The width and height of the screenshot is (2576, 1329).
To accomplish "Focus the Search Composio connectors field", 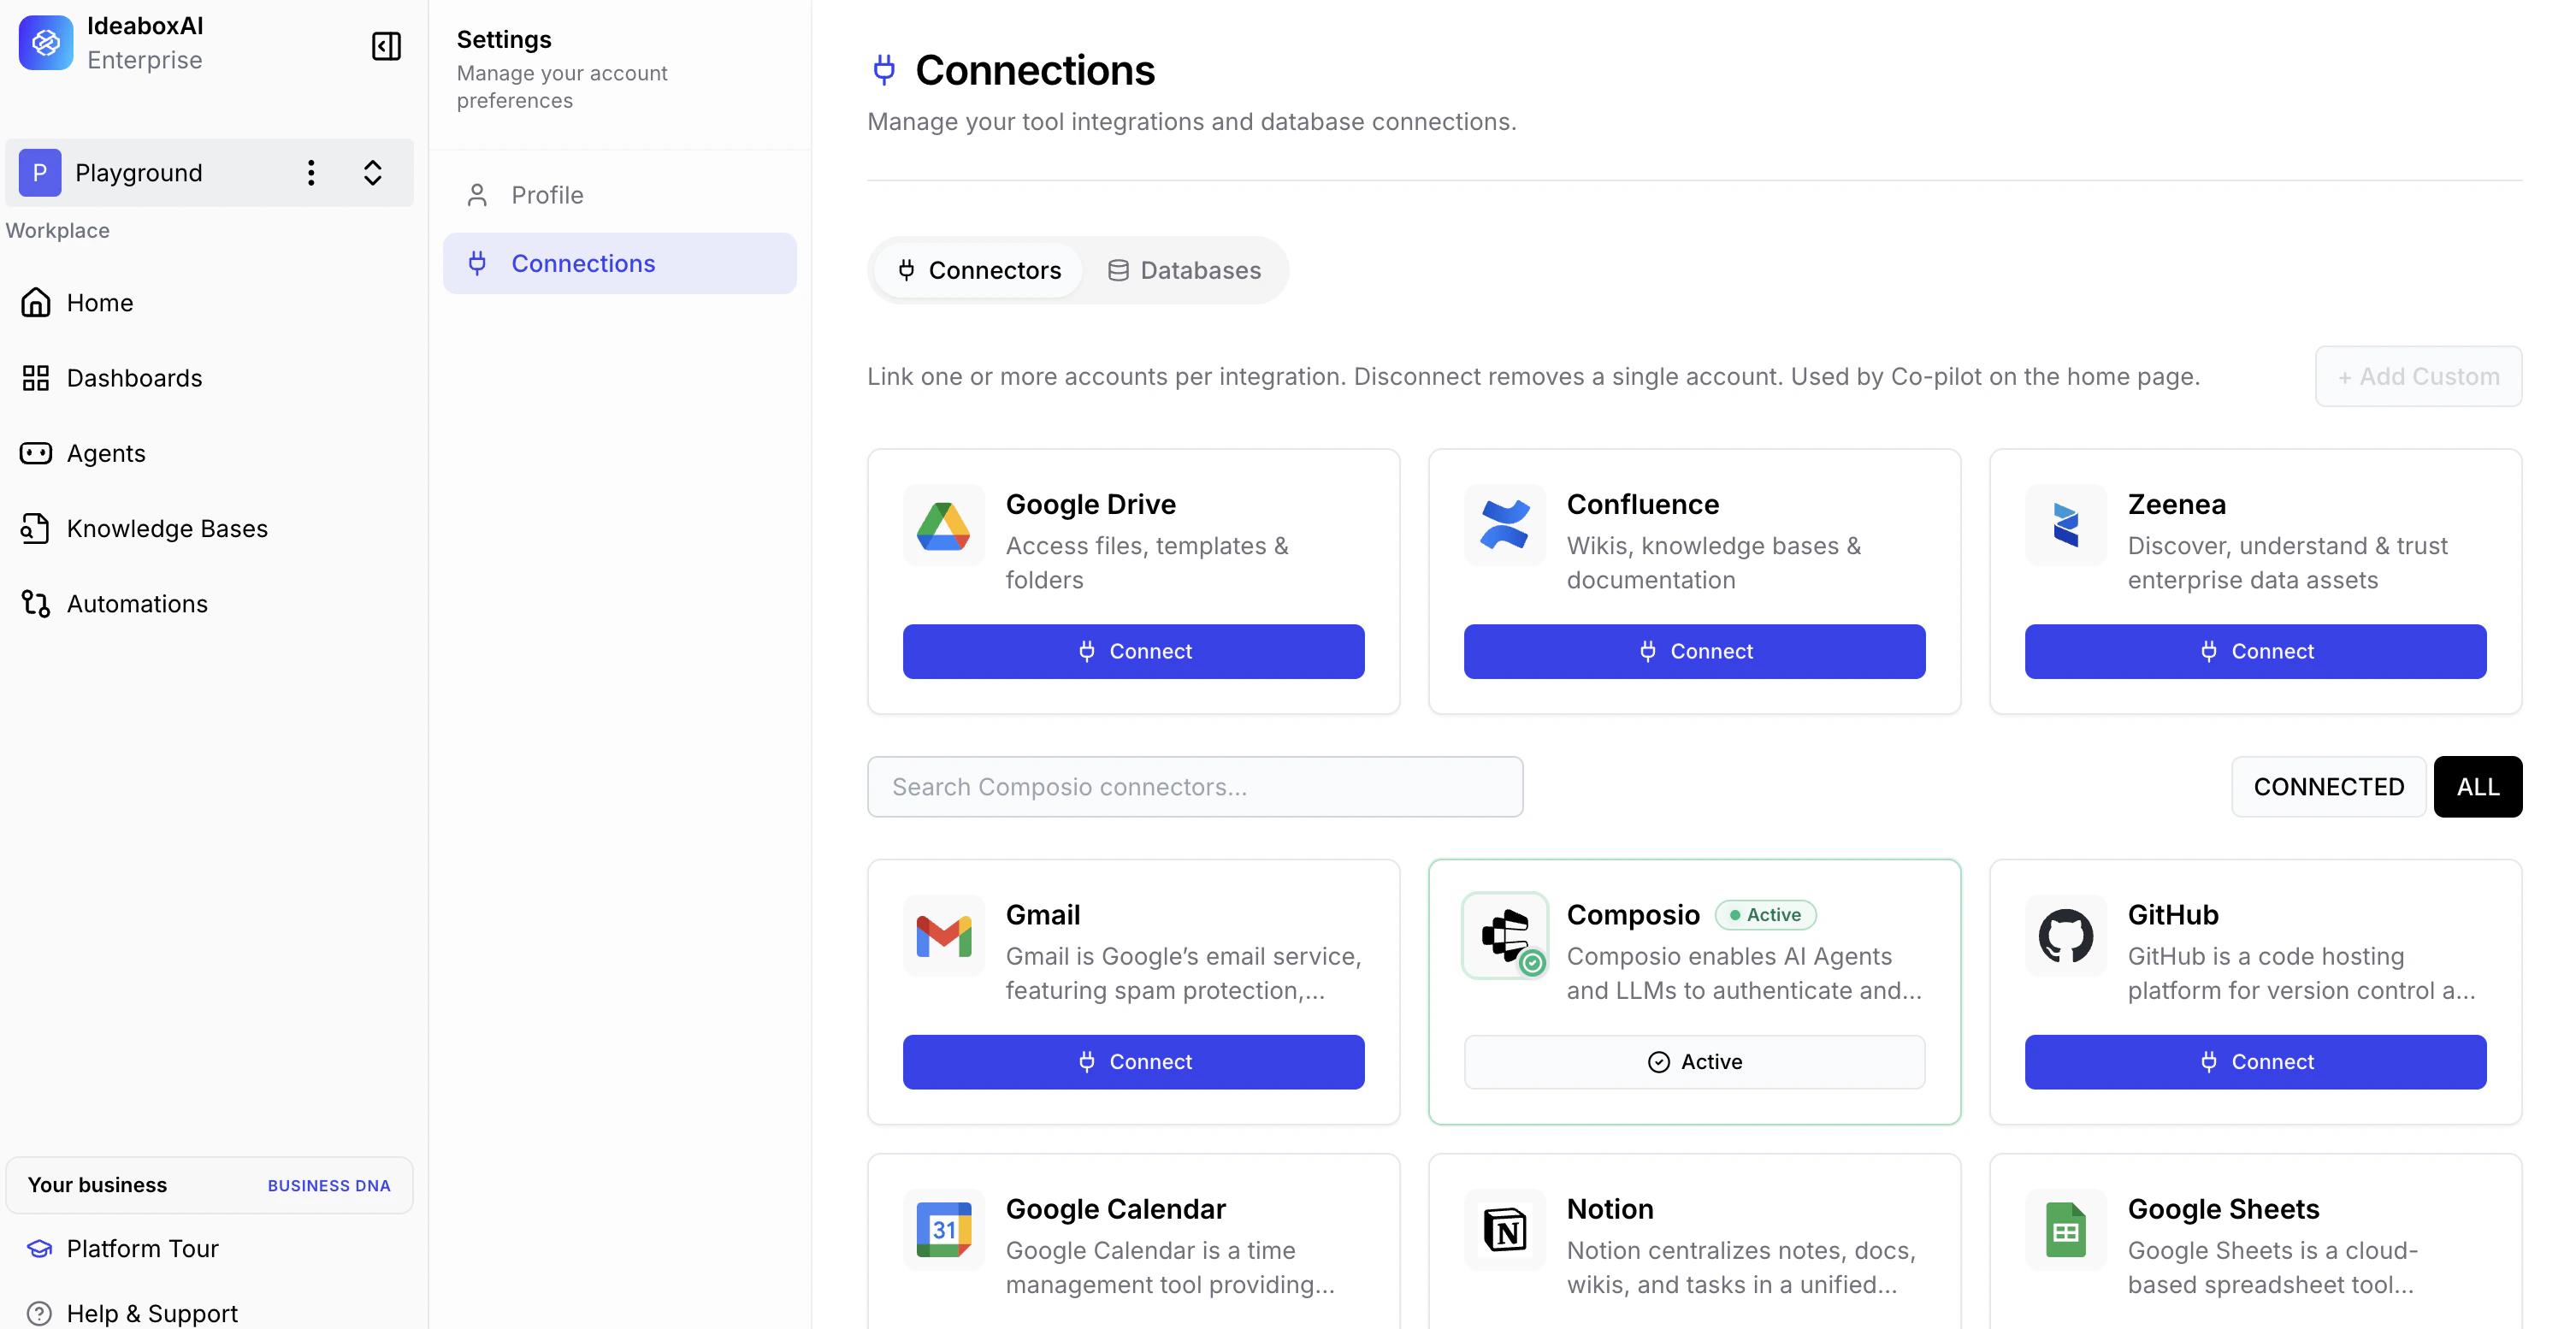I will 1195,787.
